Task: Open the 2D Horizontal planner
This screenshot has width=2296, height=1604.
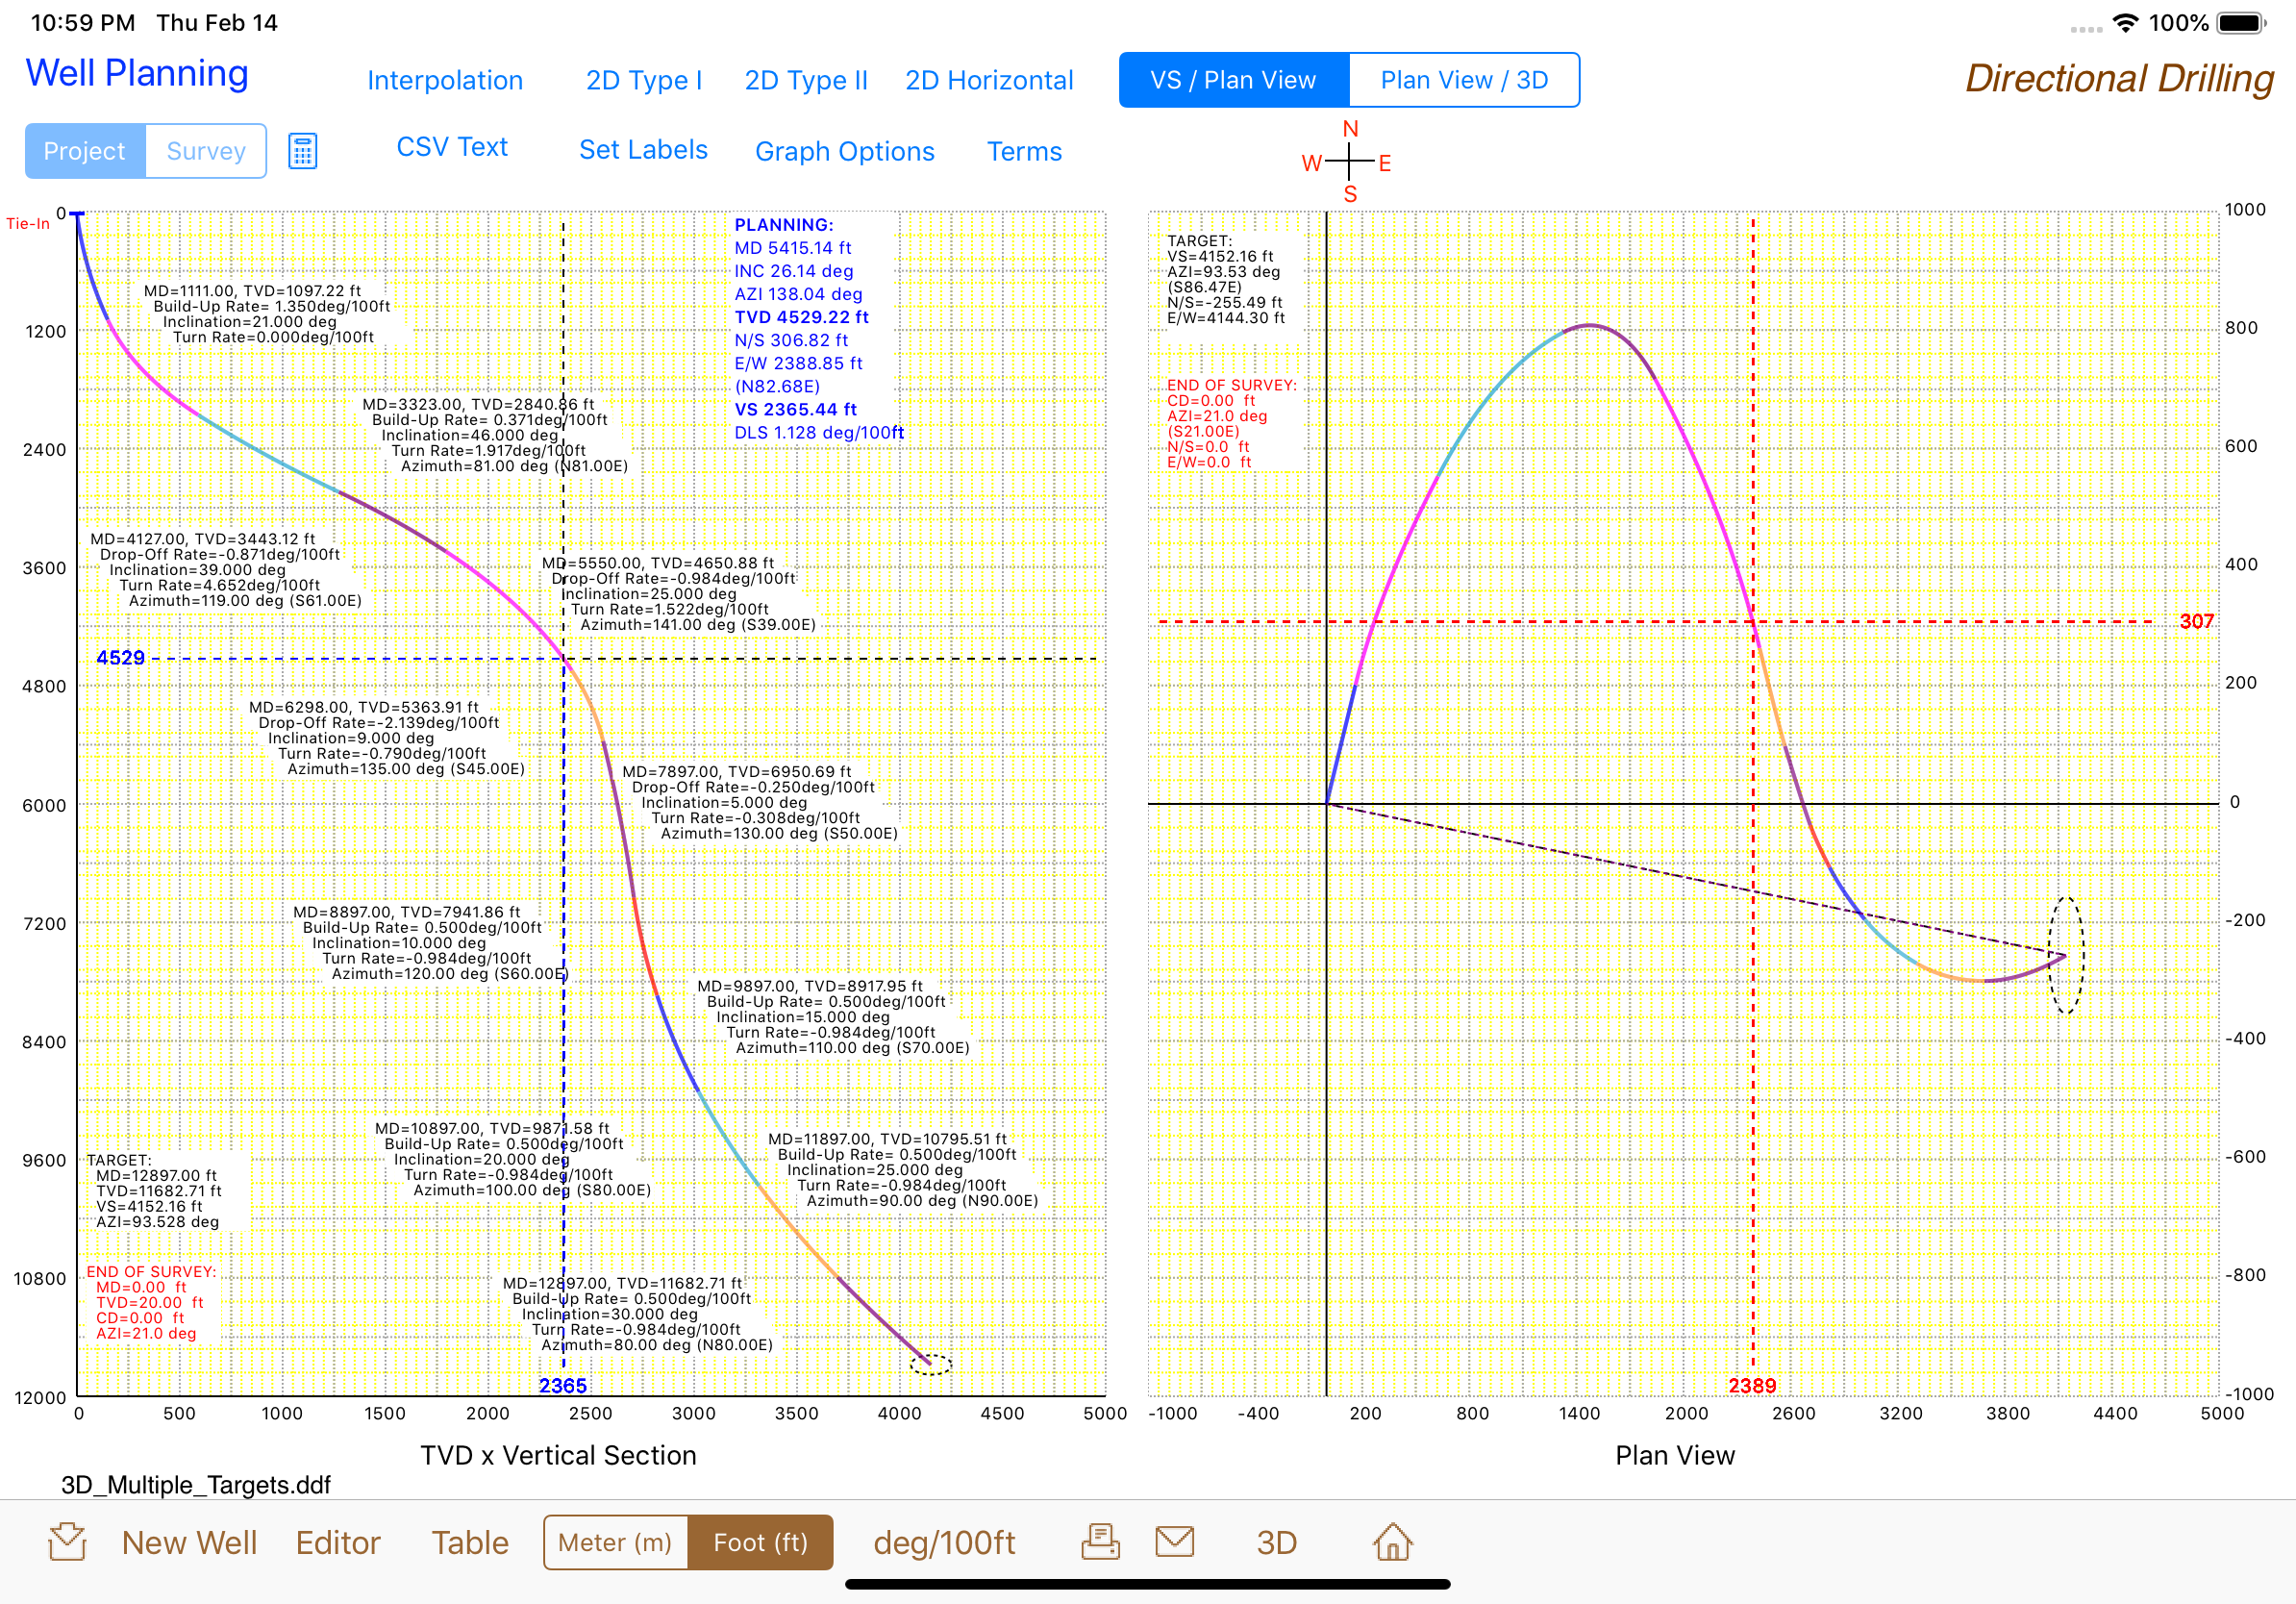Action: click(988, 80)
